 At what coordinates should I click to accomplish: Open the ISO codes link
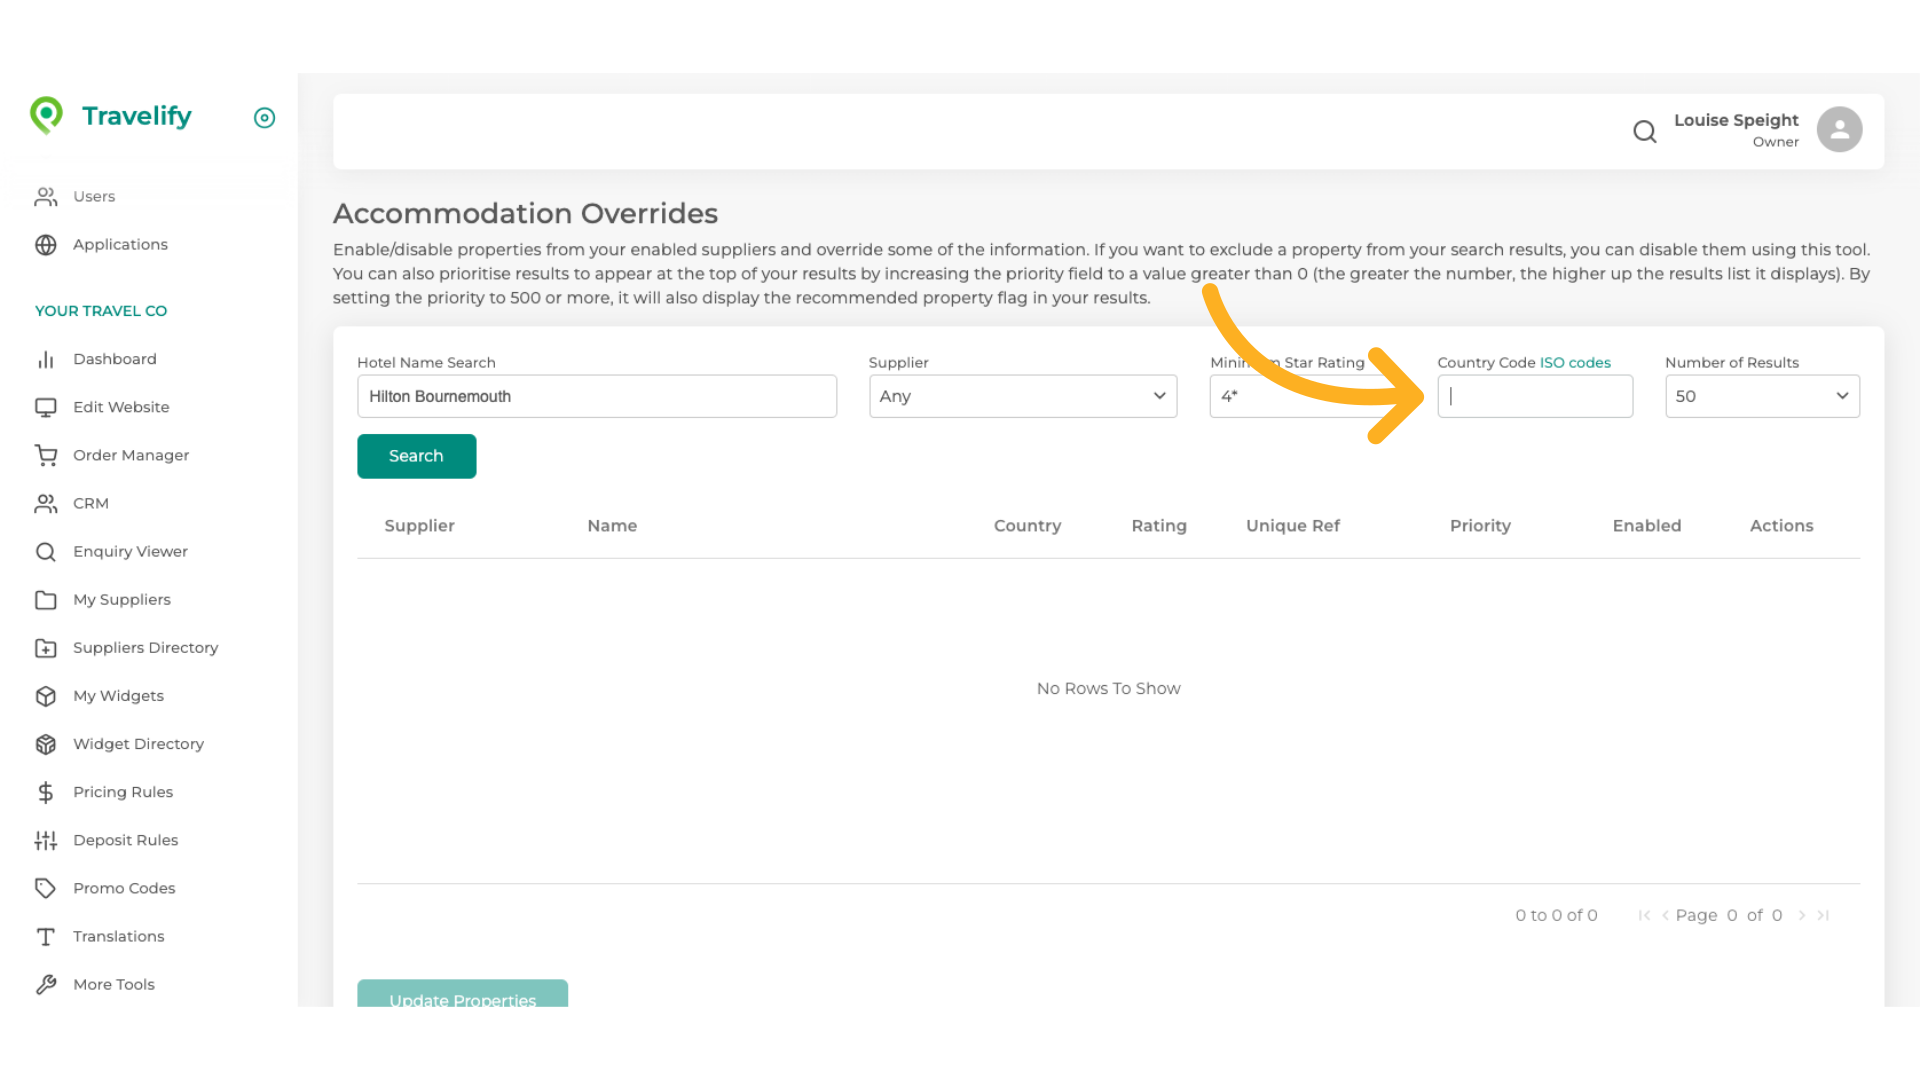(1575, 362)
